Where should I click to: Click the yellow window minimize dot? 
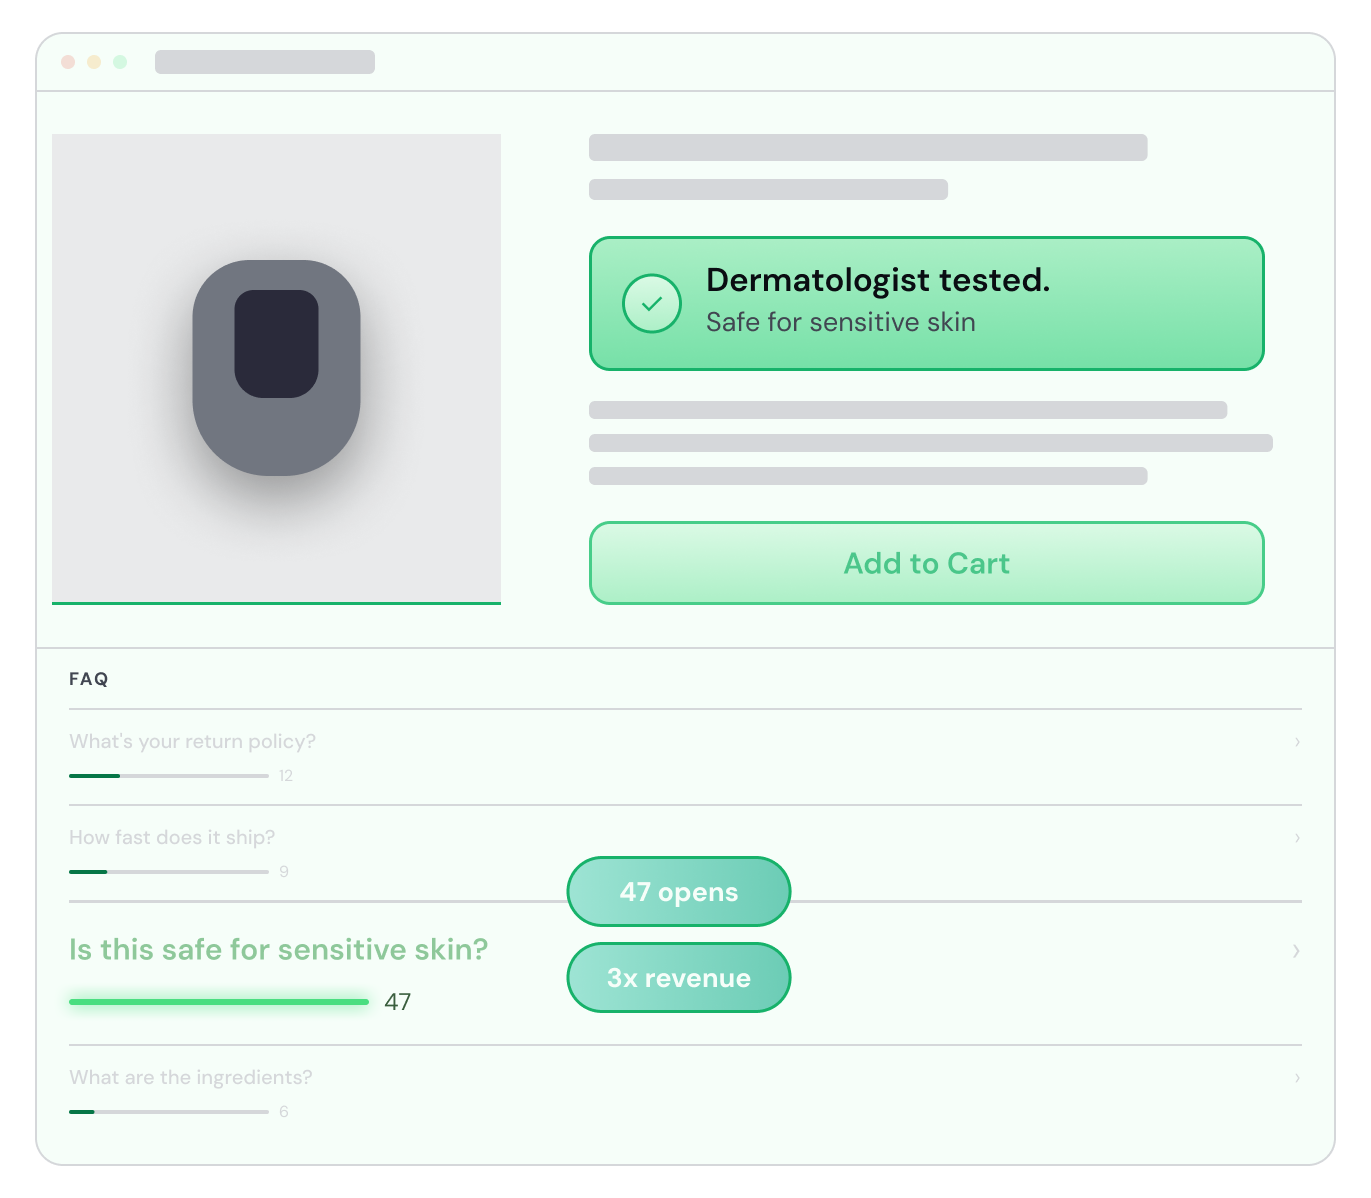point(94,62)
